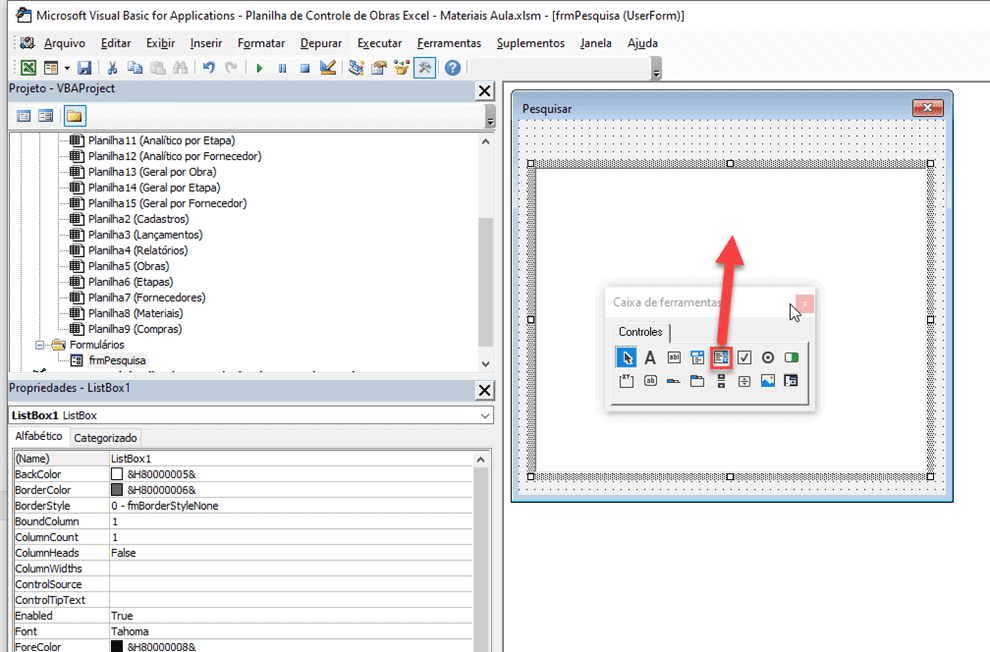The width and height of the screenshot is (990, 652).
Task: Open the standard toolbar options arrow
Action: (656, 68)
